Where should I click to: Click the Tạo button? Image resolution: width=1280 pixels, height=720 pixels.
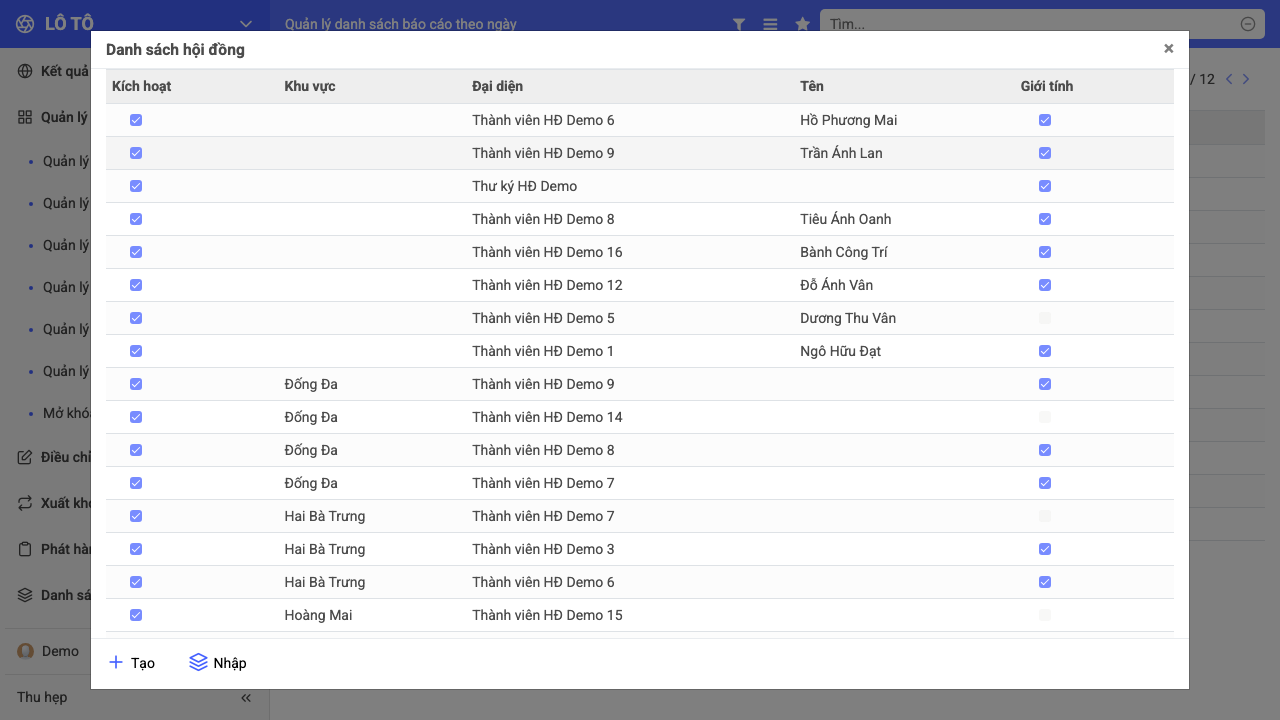(132, 663)
